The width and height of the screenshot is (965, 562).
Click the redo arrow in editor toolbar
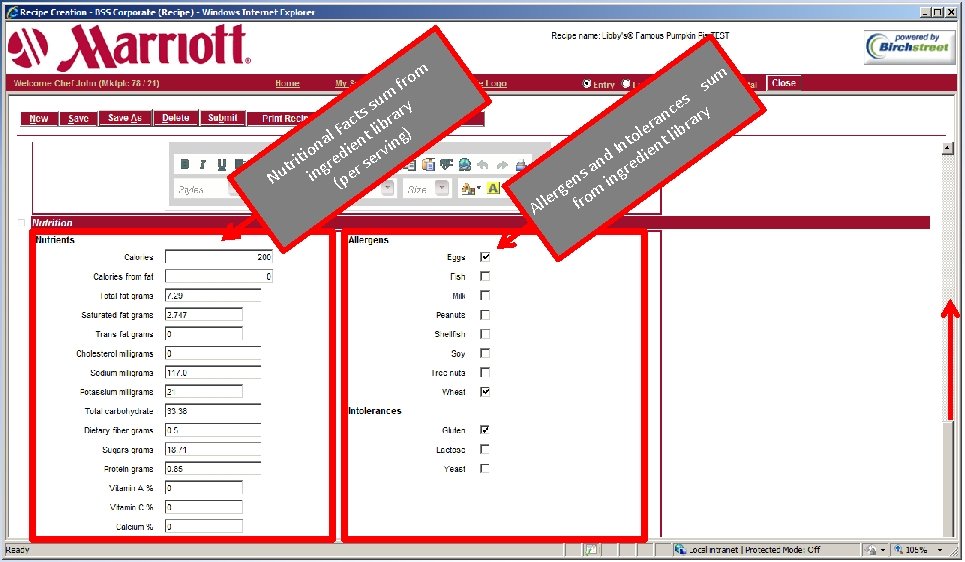502,164
